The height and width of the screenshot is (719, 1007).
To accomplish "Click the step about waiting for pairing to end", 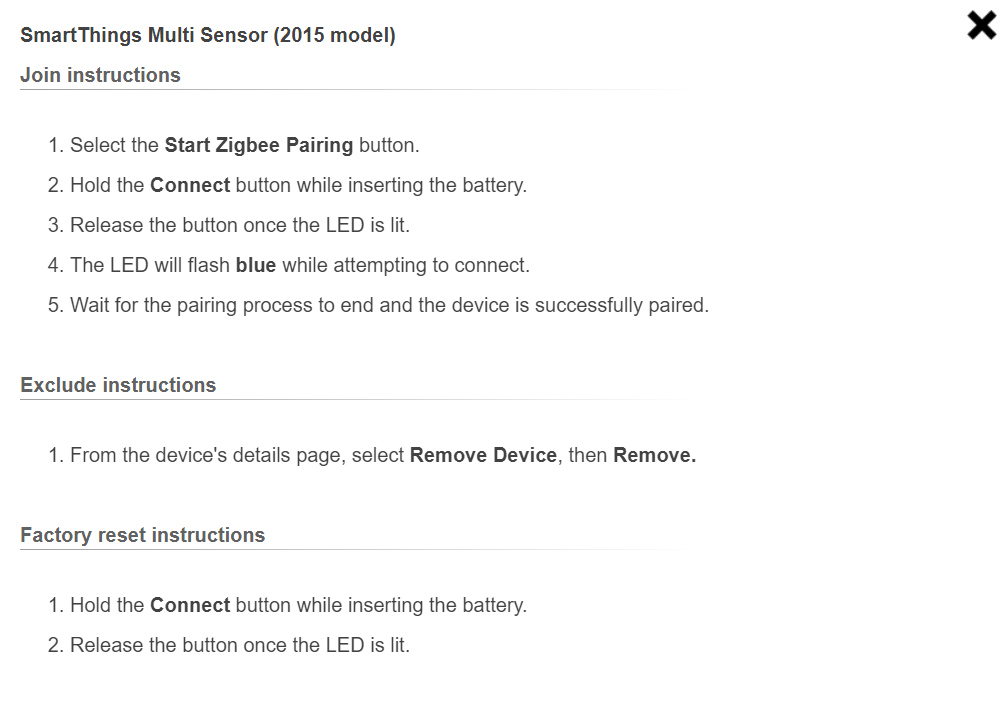I will click(x=389, y=305).
